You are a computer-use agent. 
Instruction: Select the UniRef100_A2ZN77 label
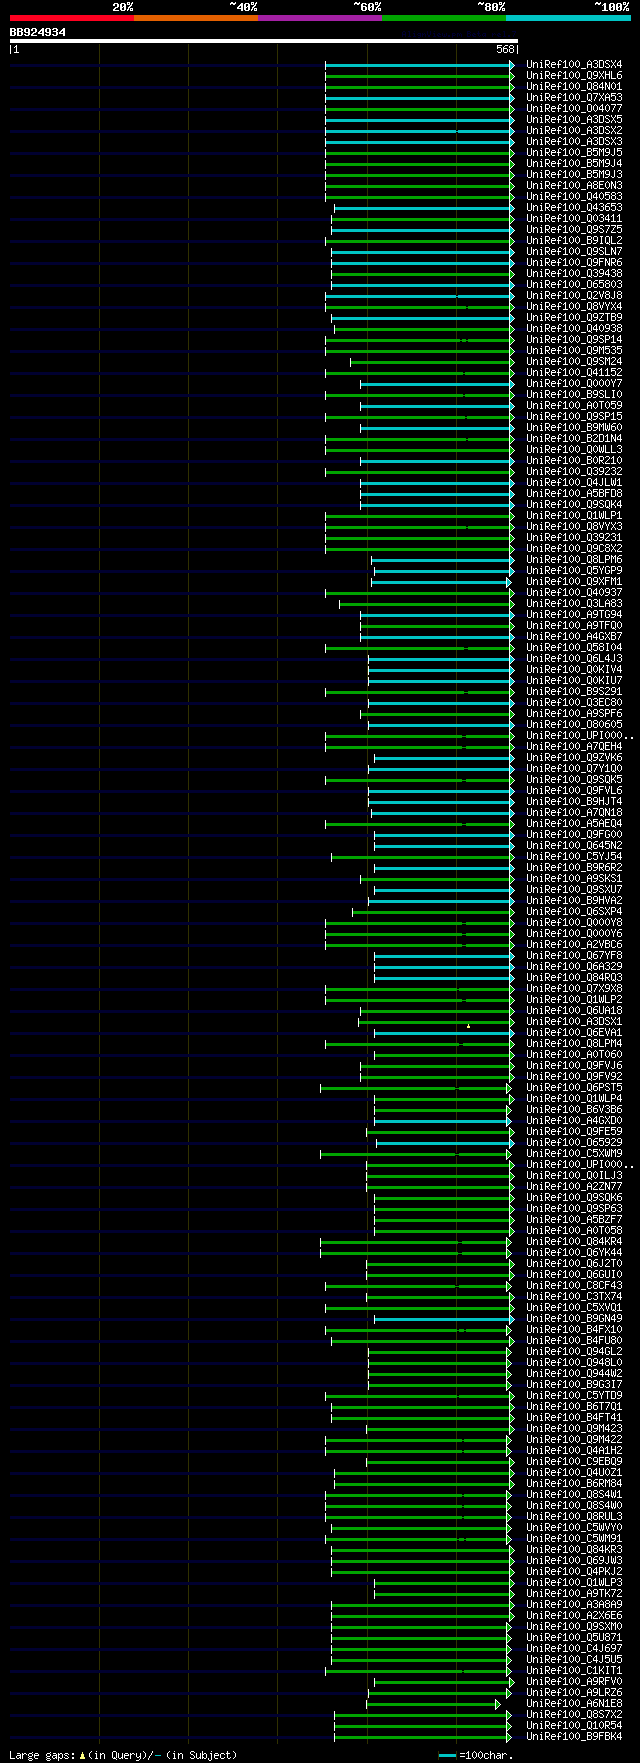tap(574, 1187)
